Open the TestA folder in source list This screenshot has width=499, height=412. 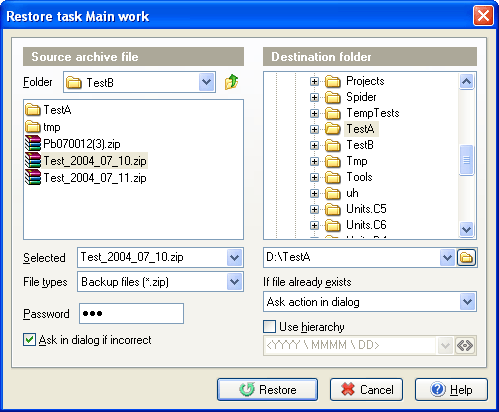(48, 110)
